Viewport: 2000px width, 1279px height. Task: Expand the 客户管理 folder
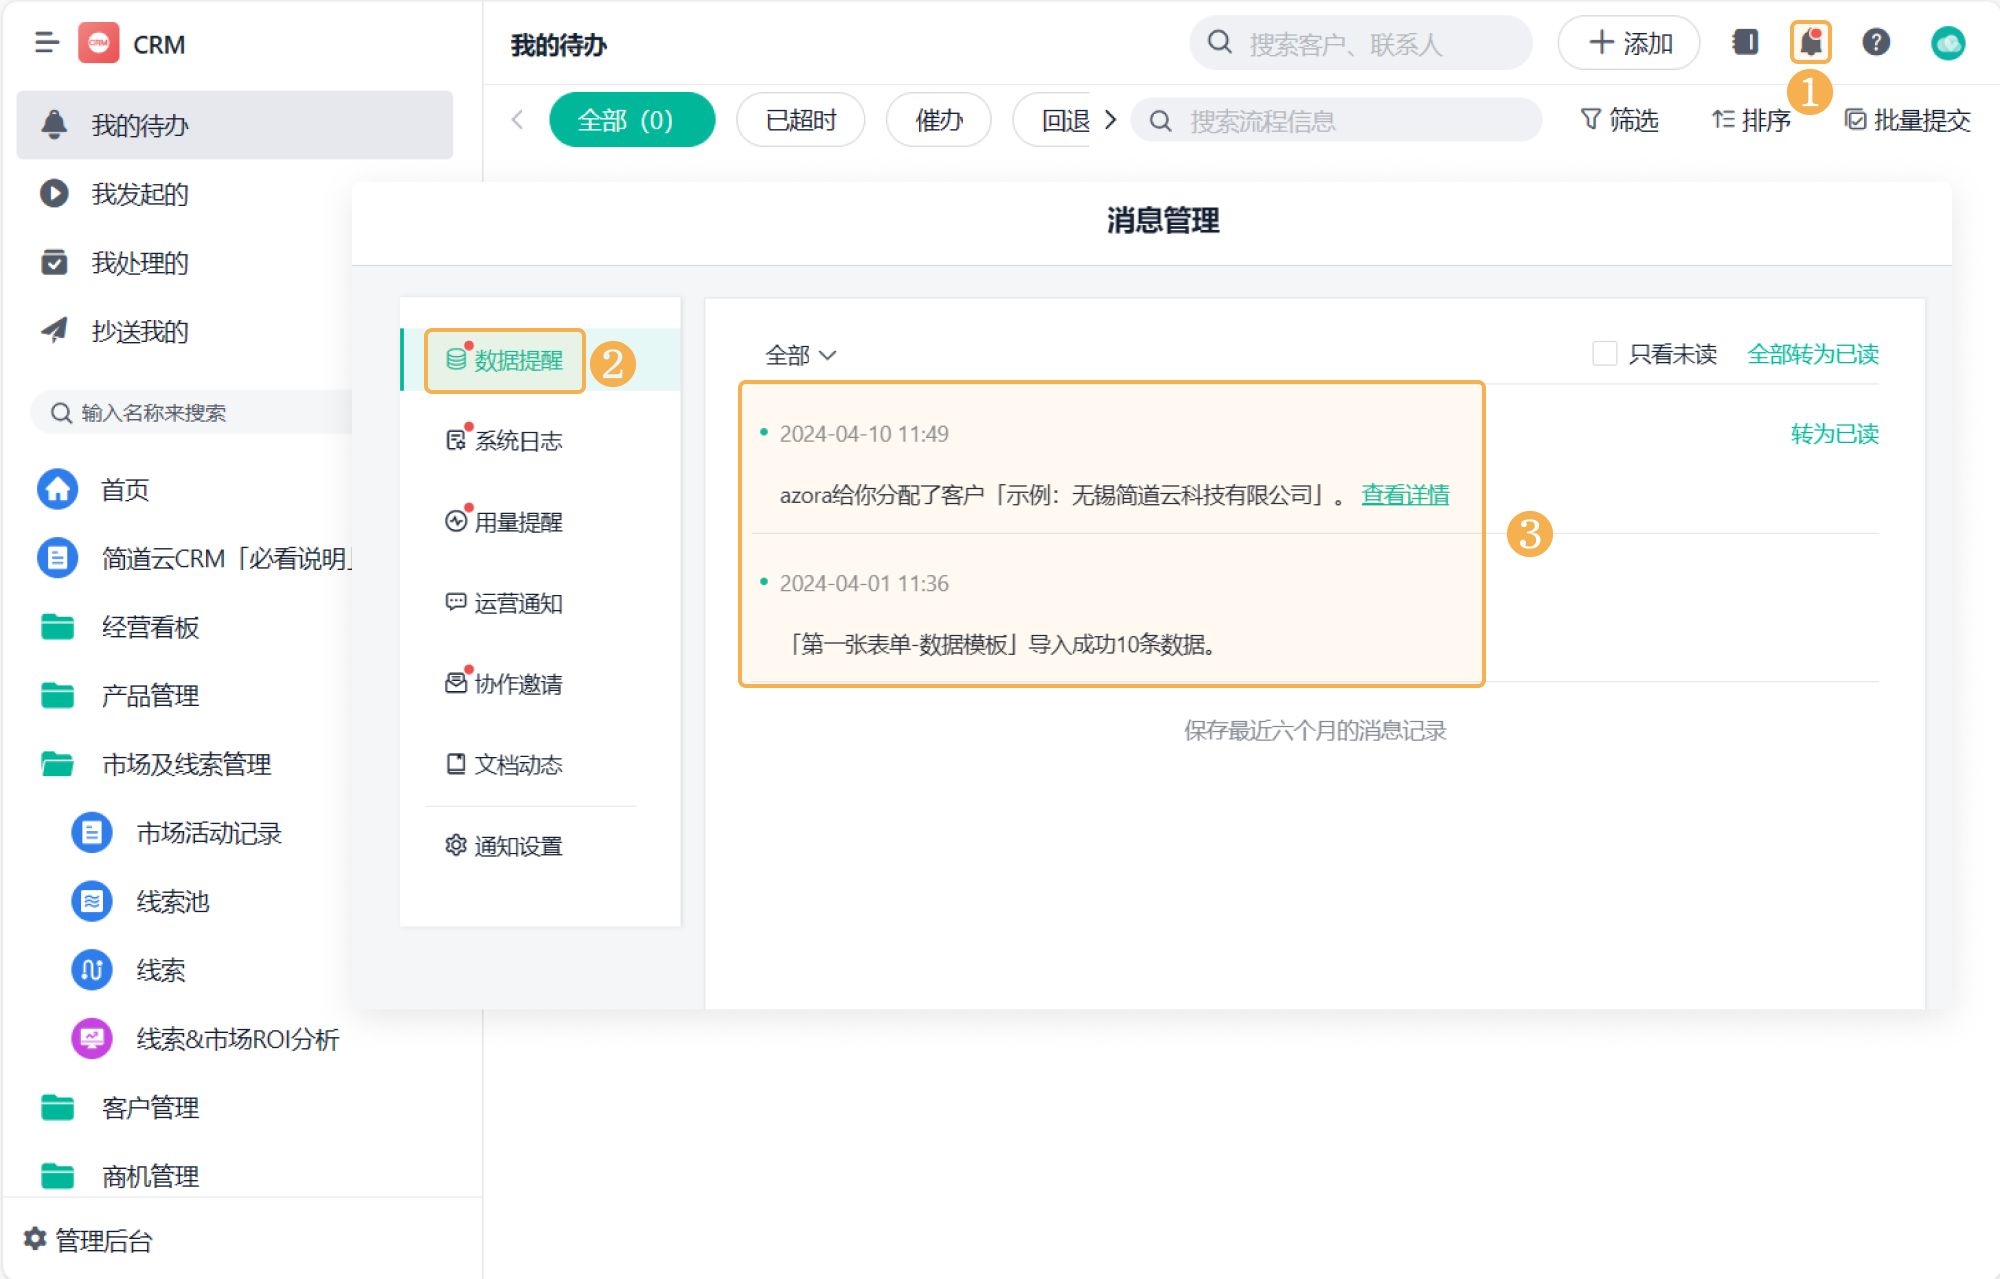pyautogui.click(x=150, y=1107)
